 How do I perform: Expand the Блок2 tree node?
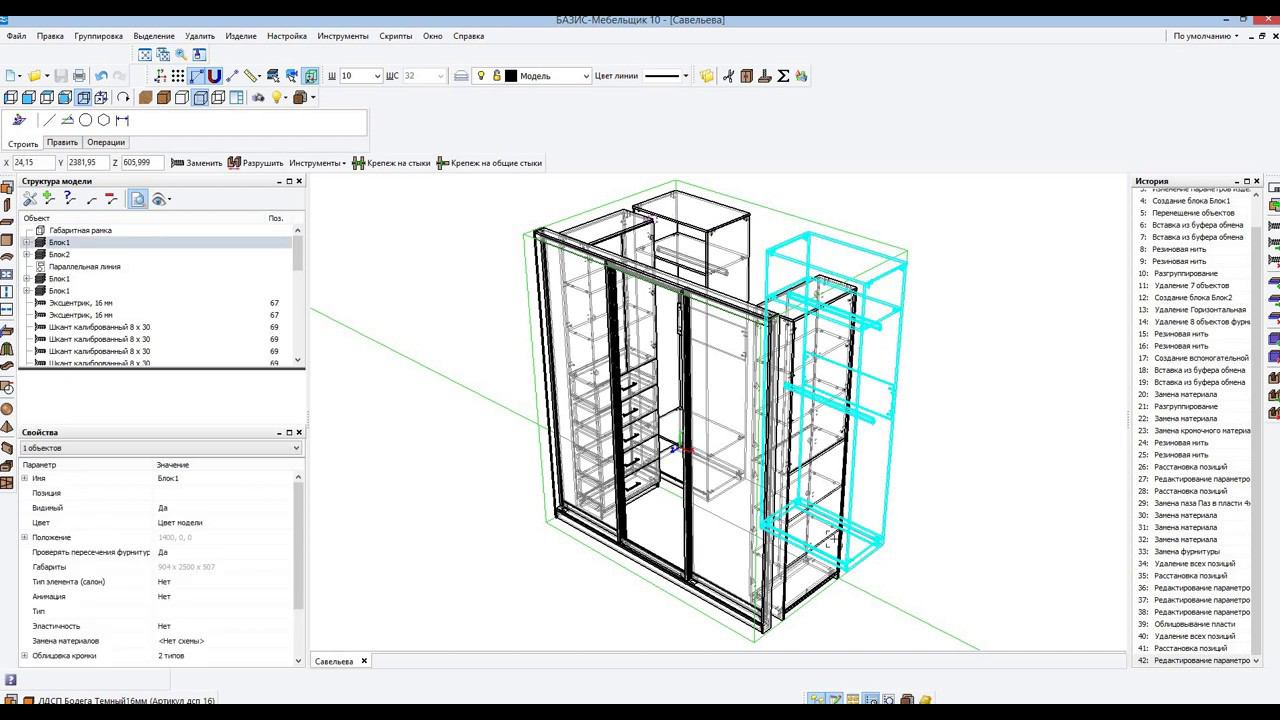click(27, 255)
